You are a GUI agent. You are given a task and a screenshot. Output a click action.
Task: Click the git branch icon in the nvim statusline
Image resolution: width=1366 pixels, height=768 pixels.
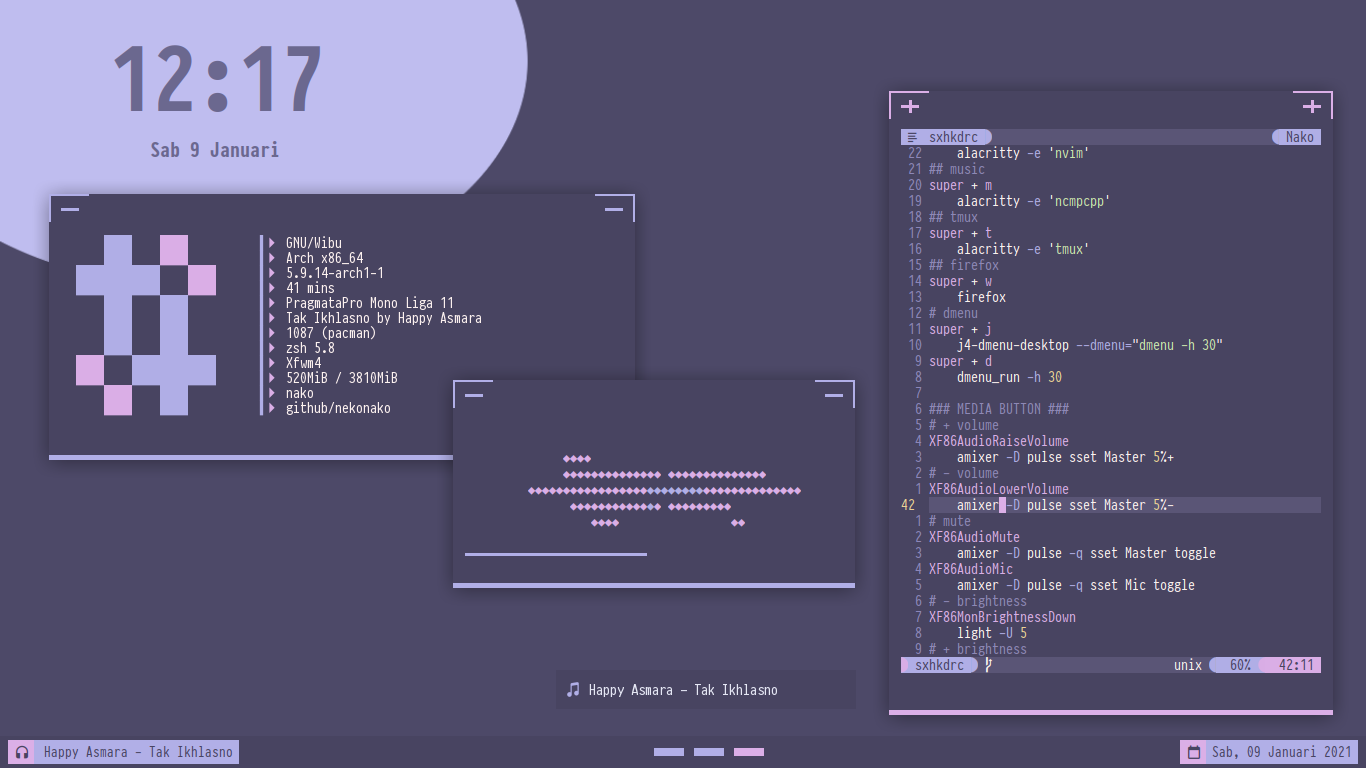[989, 664]
